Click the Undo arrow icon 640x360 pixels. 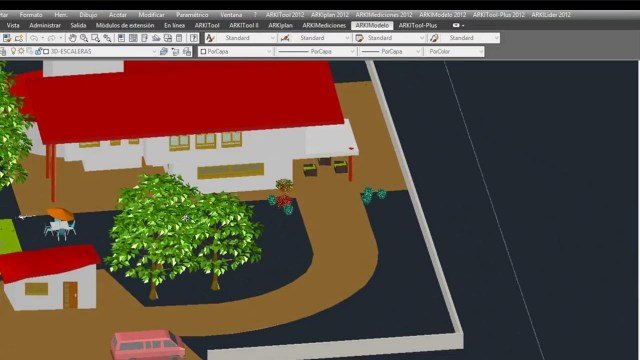point(34,38)
